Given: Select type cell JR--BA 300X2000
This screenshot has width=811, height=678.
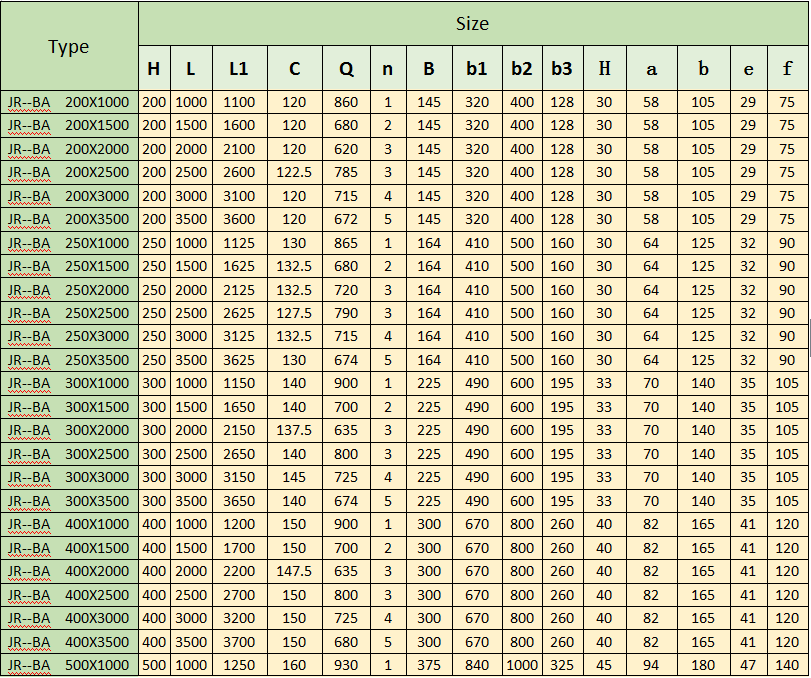Looking at the screenshot, I should [69, 430].
